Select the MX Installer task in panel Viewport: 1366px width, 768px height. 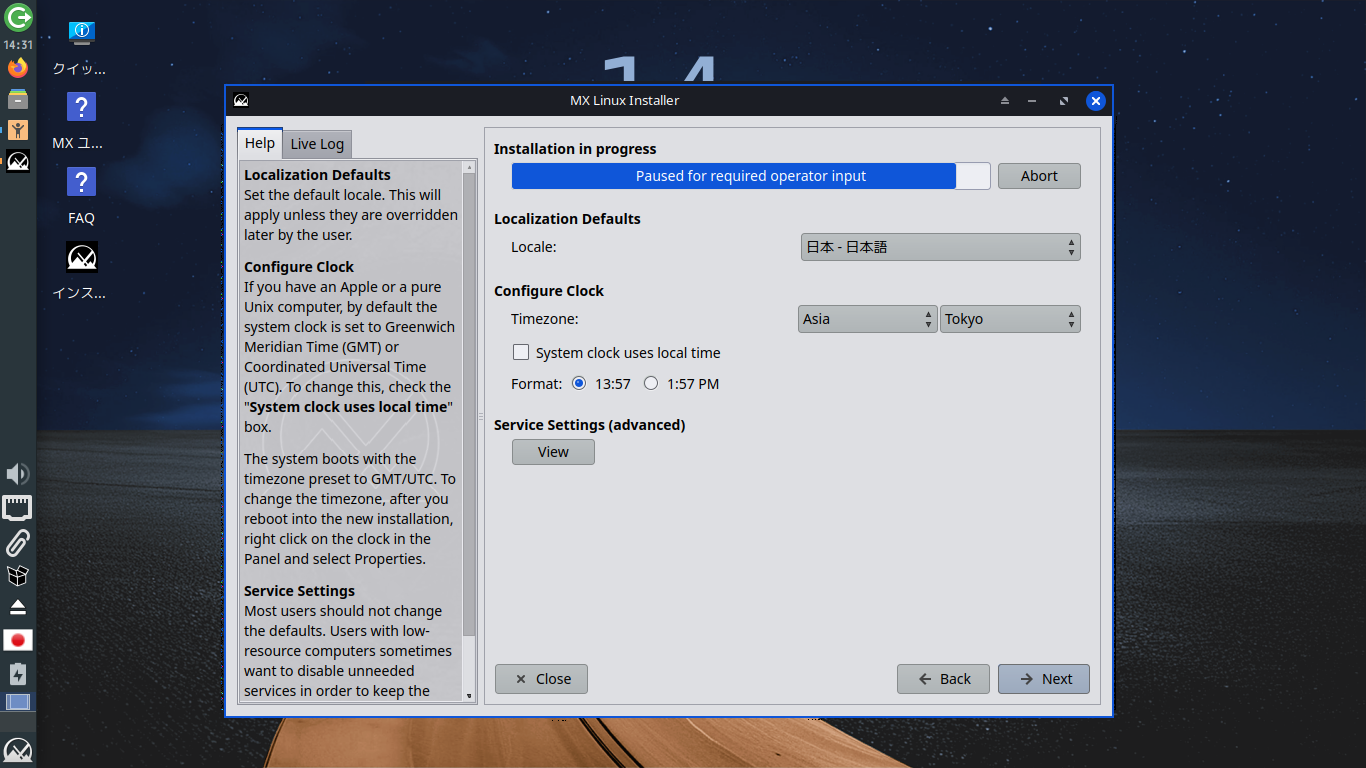(x=18, y=160)
